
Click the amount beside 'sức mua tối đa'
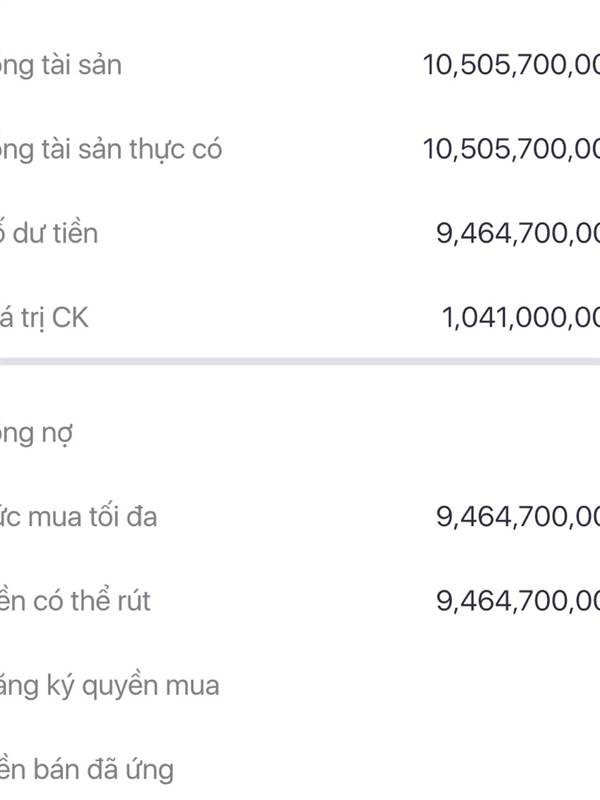pyautogui.click(x=518, y=517)
